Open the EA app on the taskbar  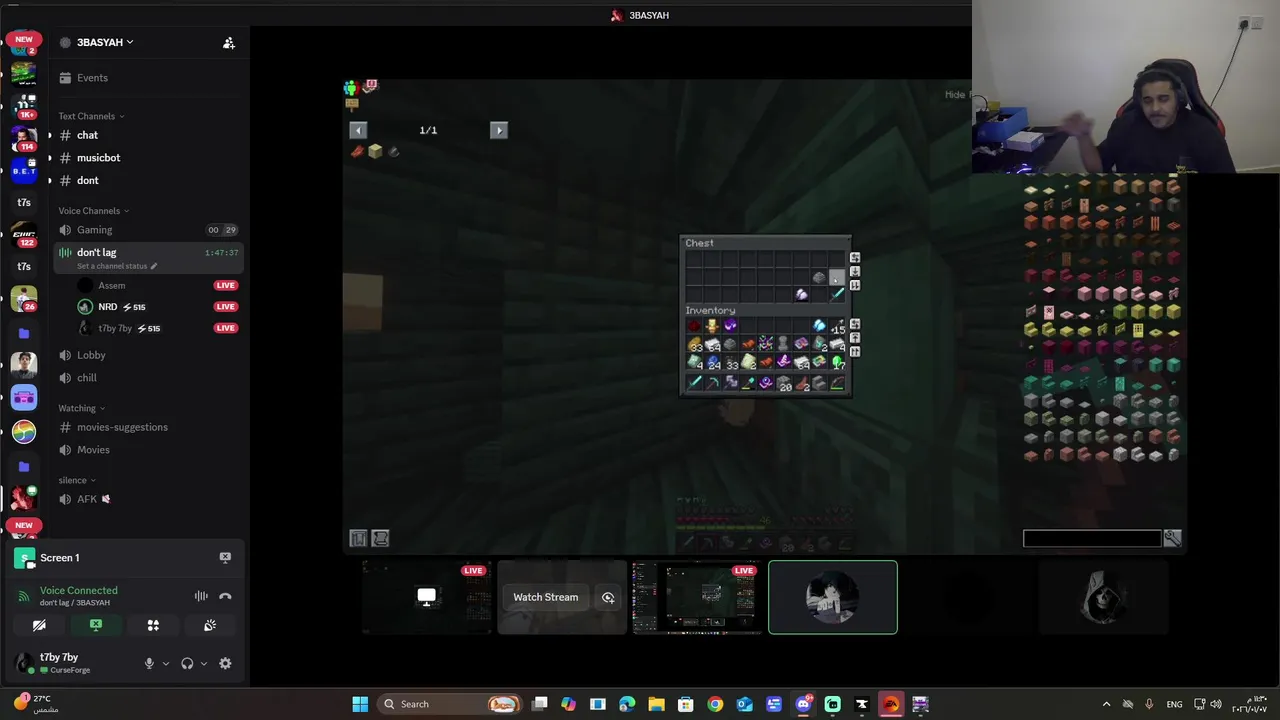point(891,704)
